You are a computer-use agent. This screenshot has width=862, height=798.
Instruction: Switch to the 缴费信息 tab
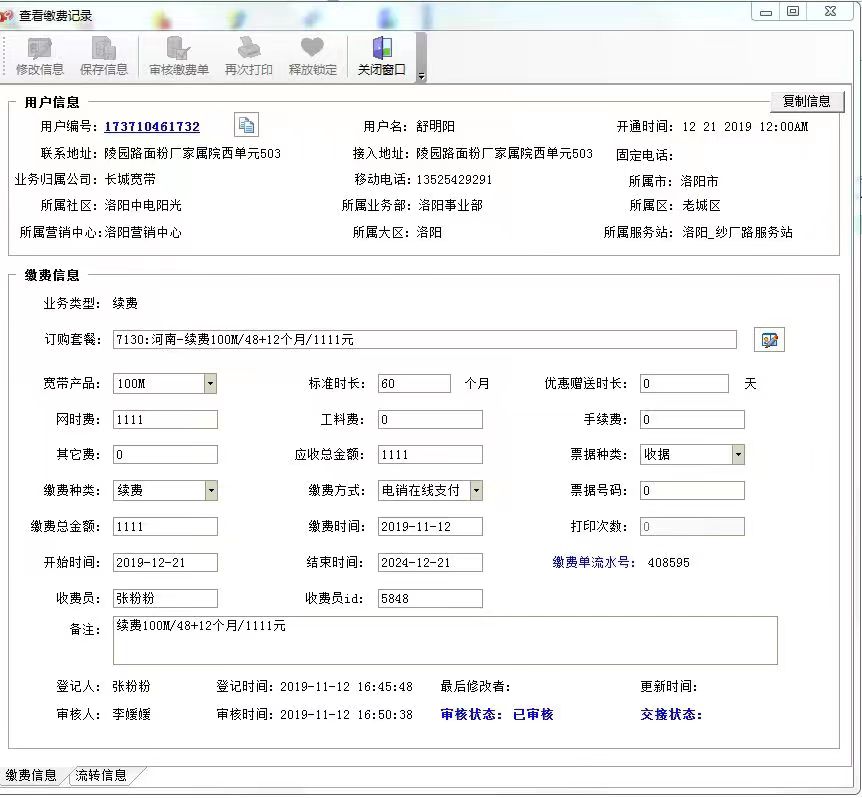pyautogui.click(x=32, y=775)
